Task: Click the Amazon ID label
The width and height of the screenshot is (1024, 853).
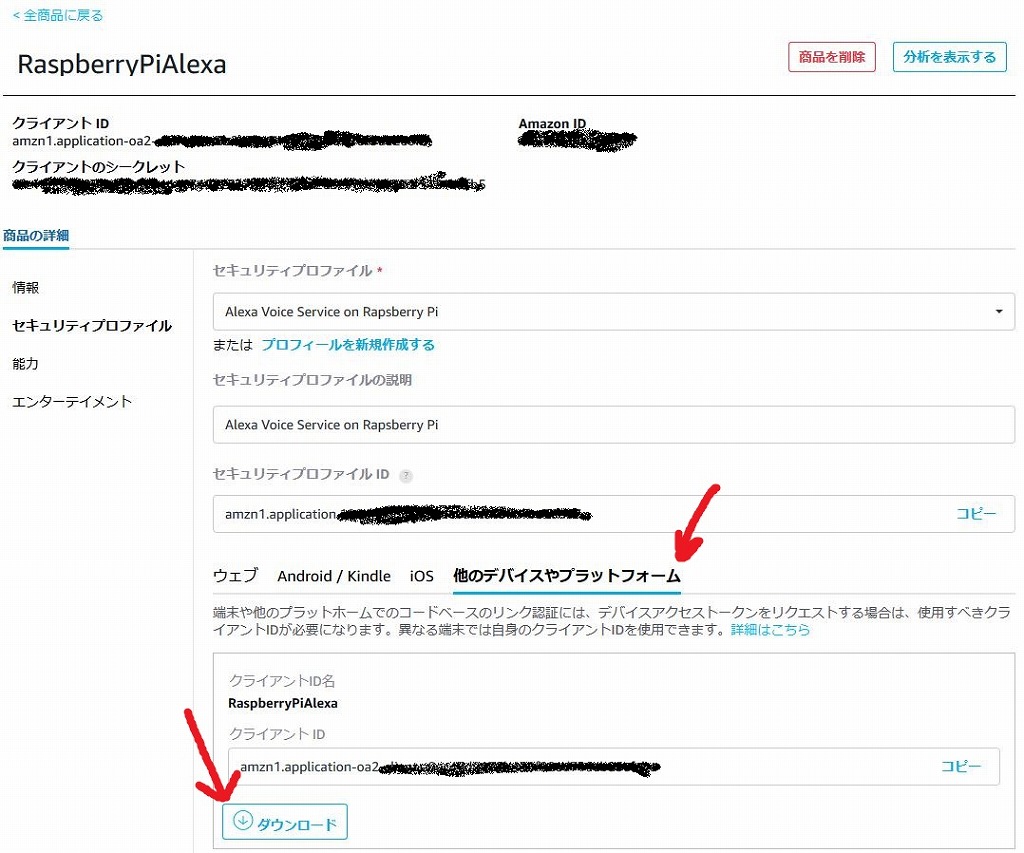Action: click(552, 123)
